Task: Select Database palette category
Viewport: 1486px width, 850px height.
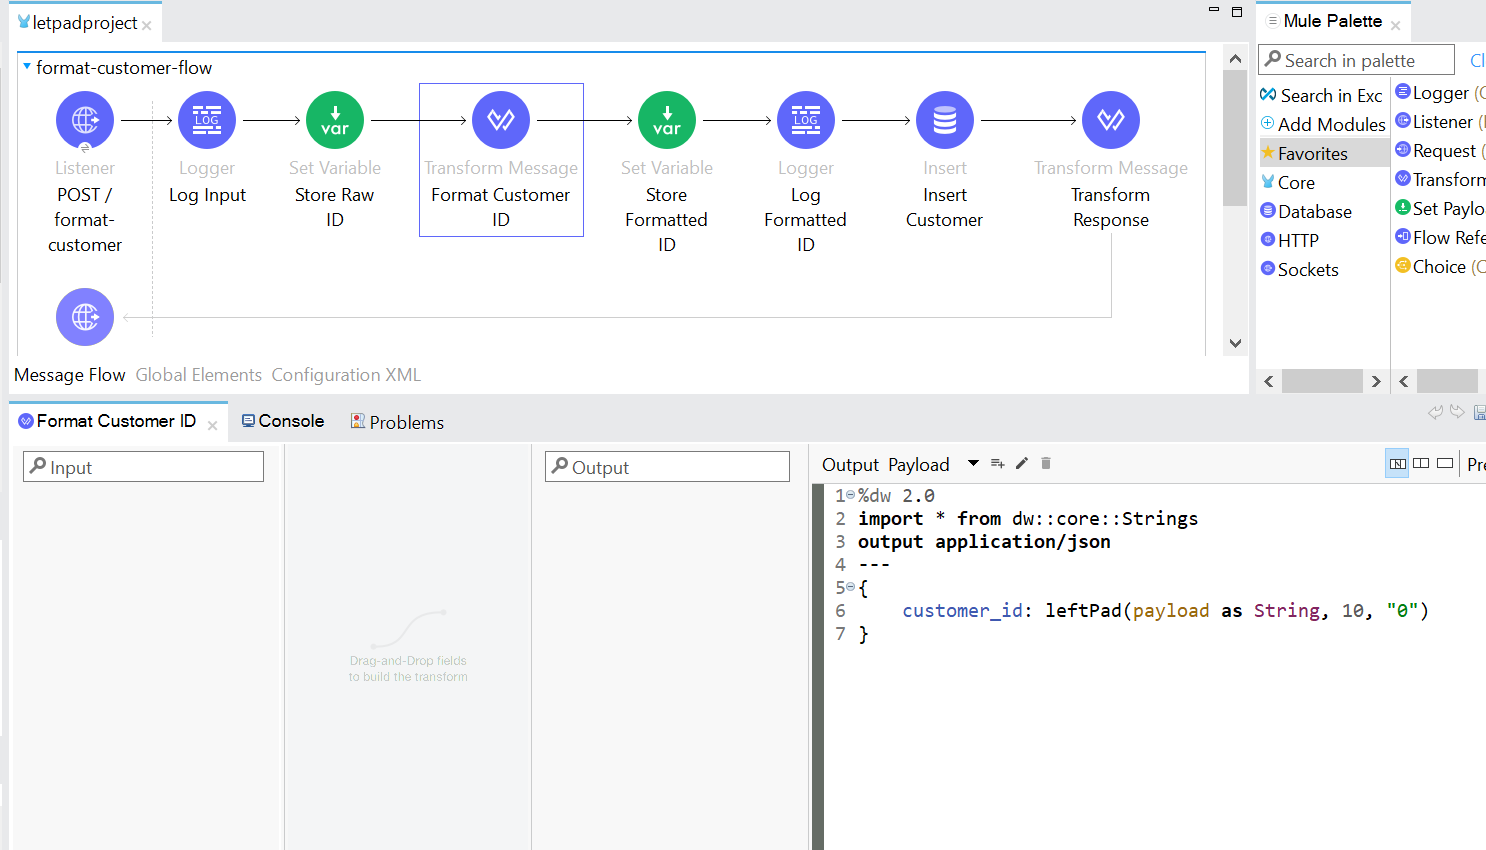Action: [1306, 211]
